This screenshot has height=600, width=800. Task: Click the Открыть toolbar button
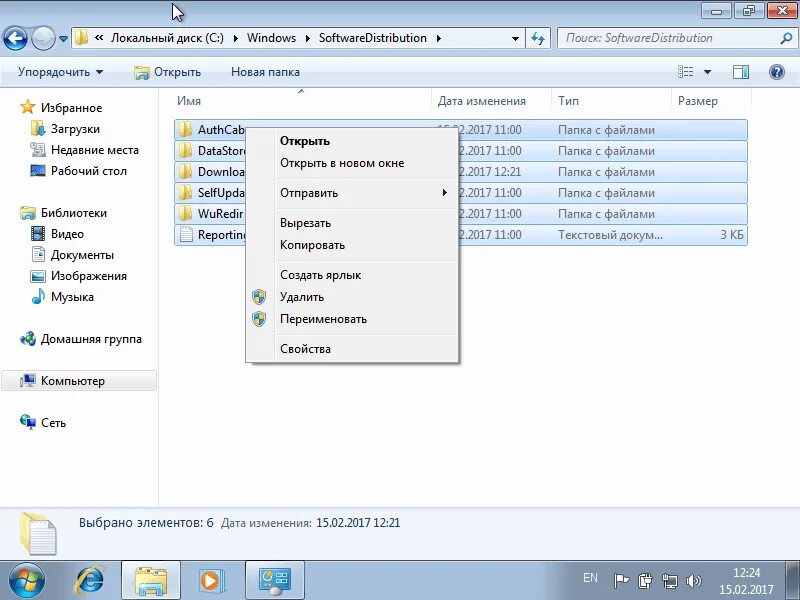[167, 72]
